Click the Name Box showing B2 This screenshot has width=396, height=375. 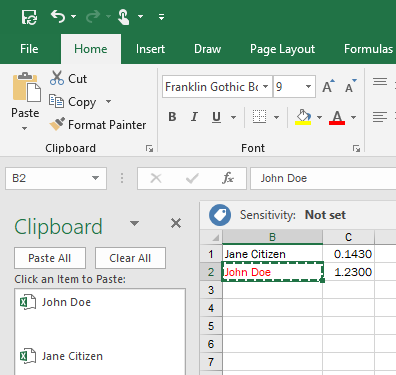tap(47, 178)
